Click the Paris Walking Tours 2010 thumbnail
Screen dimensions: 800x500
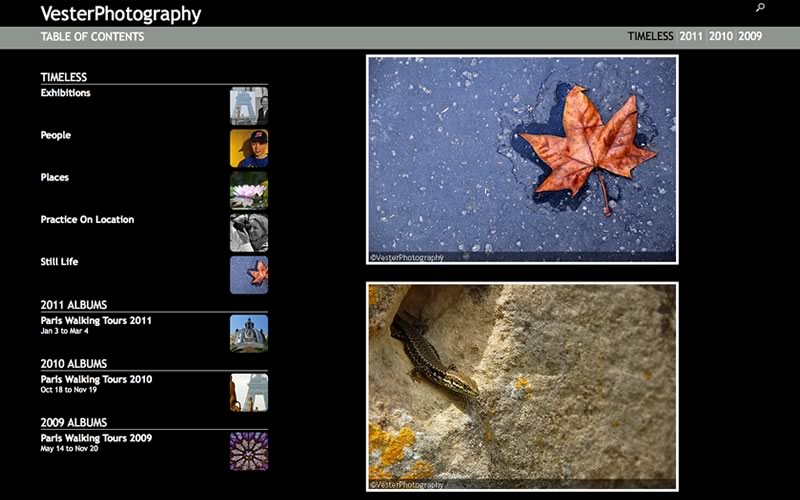coord(248,392)
